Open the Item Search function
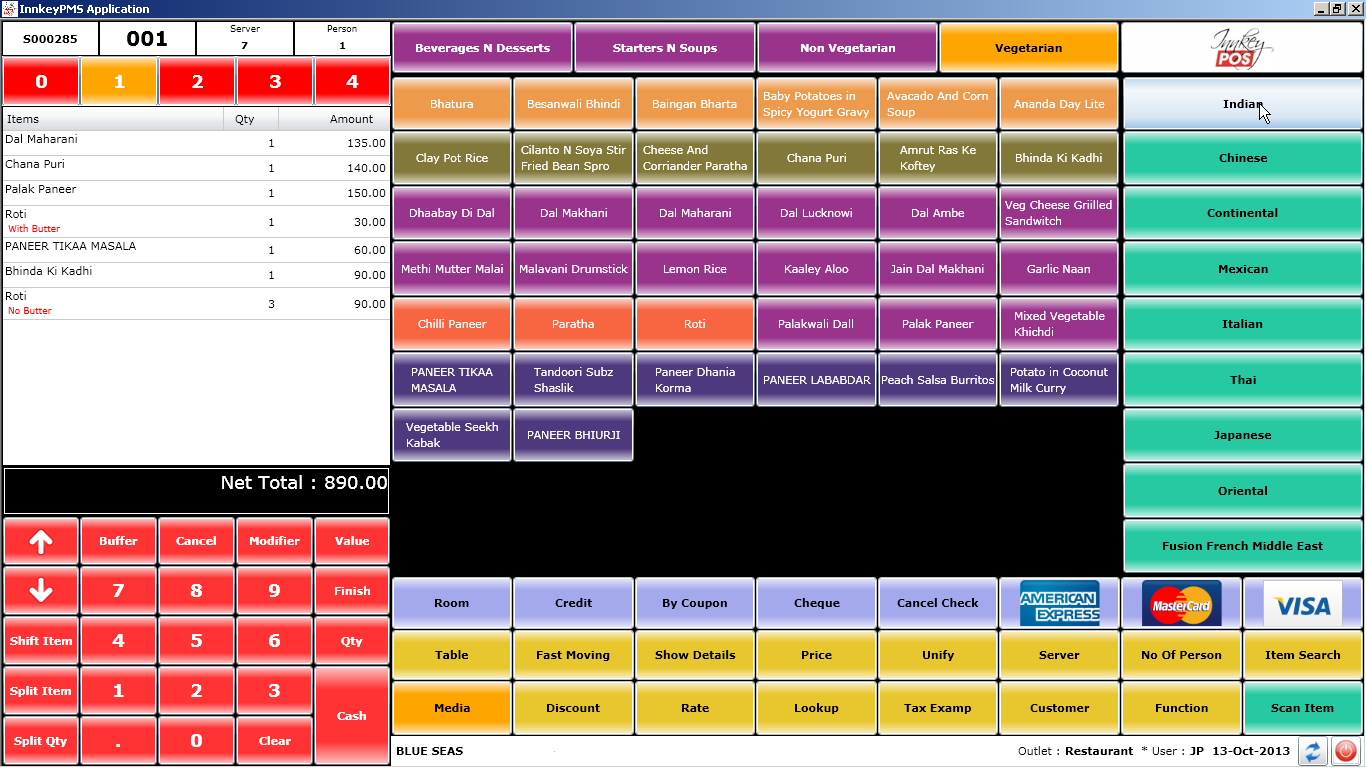The width and height of the screenshot is (1366, 768). pyautogui.click(x=1302, y=655)
